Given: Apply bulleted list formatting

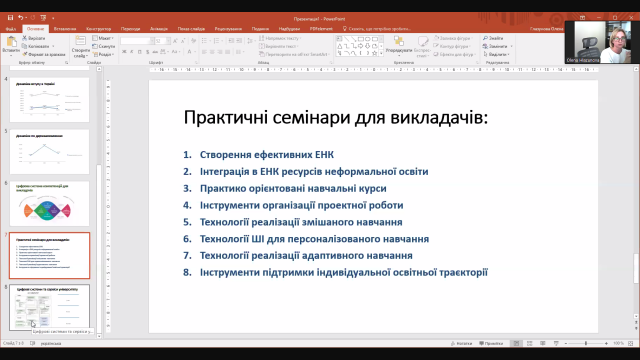Looking at the screenshot, I should [x=205, y=41].
